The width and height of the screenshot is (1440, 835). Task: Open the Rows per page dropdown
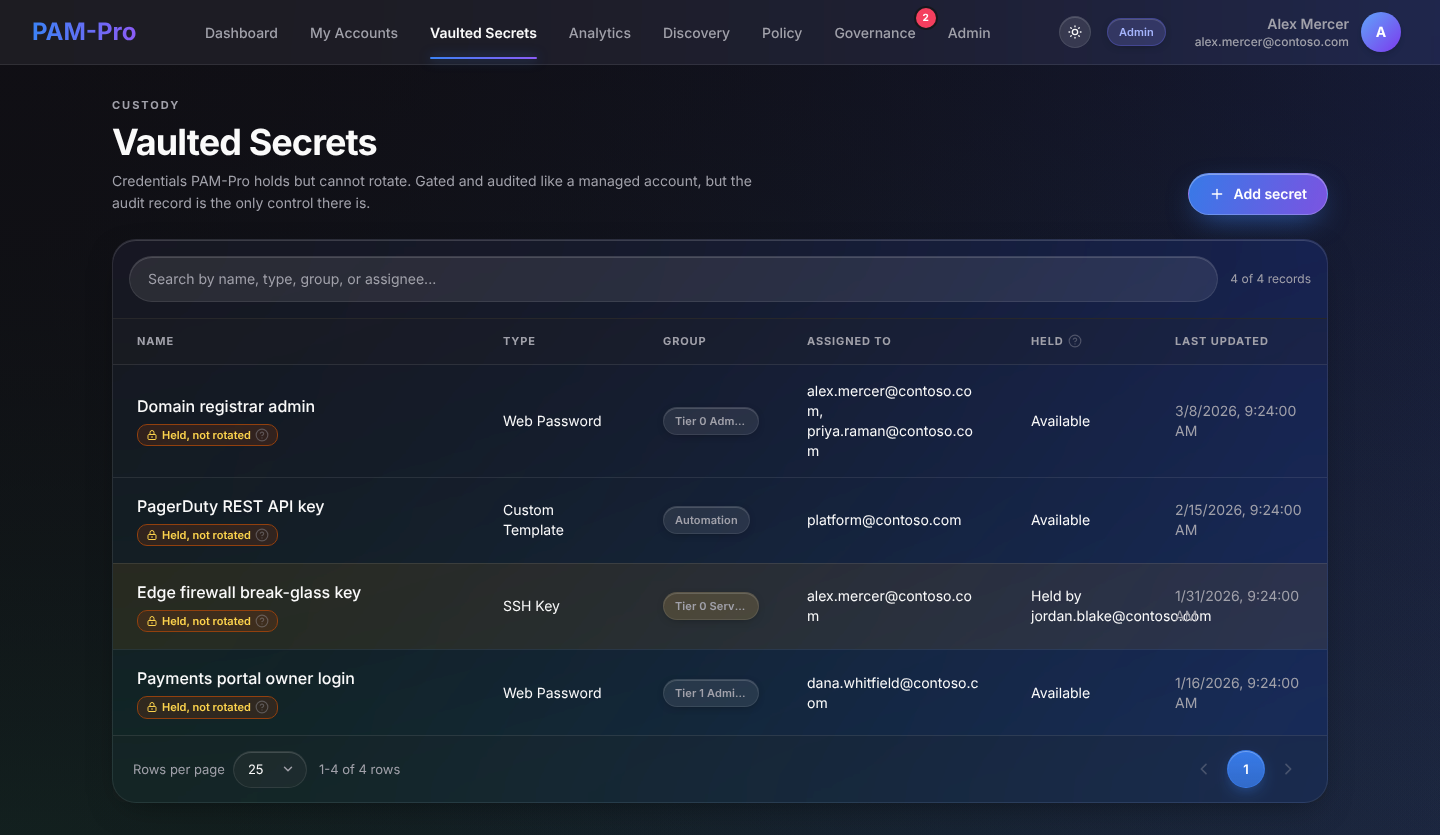click(x=270, y=769)
